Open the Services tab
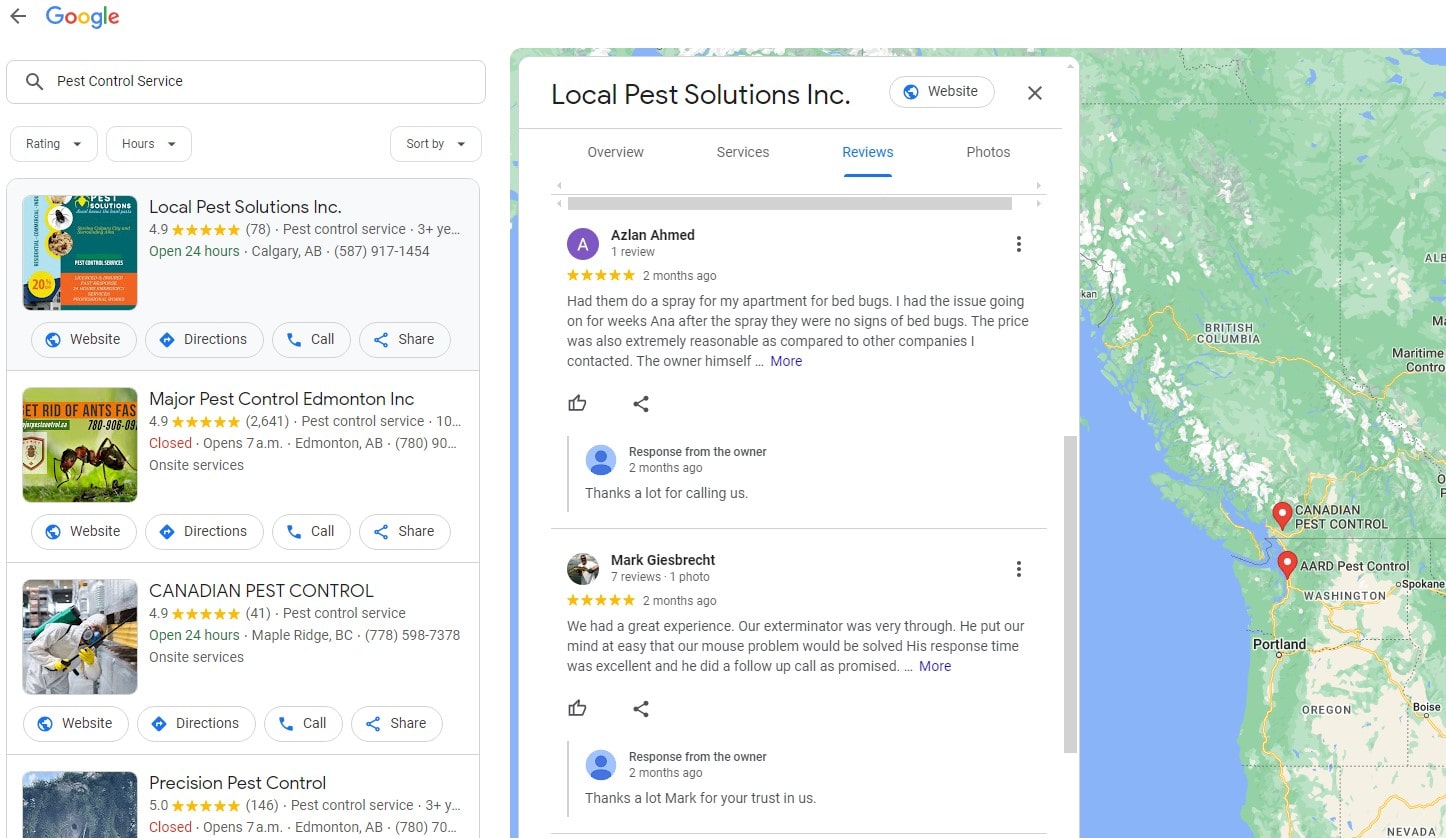 point(742,152)
